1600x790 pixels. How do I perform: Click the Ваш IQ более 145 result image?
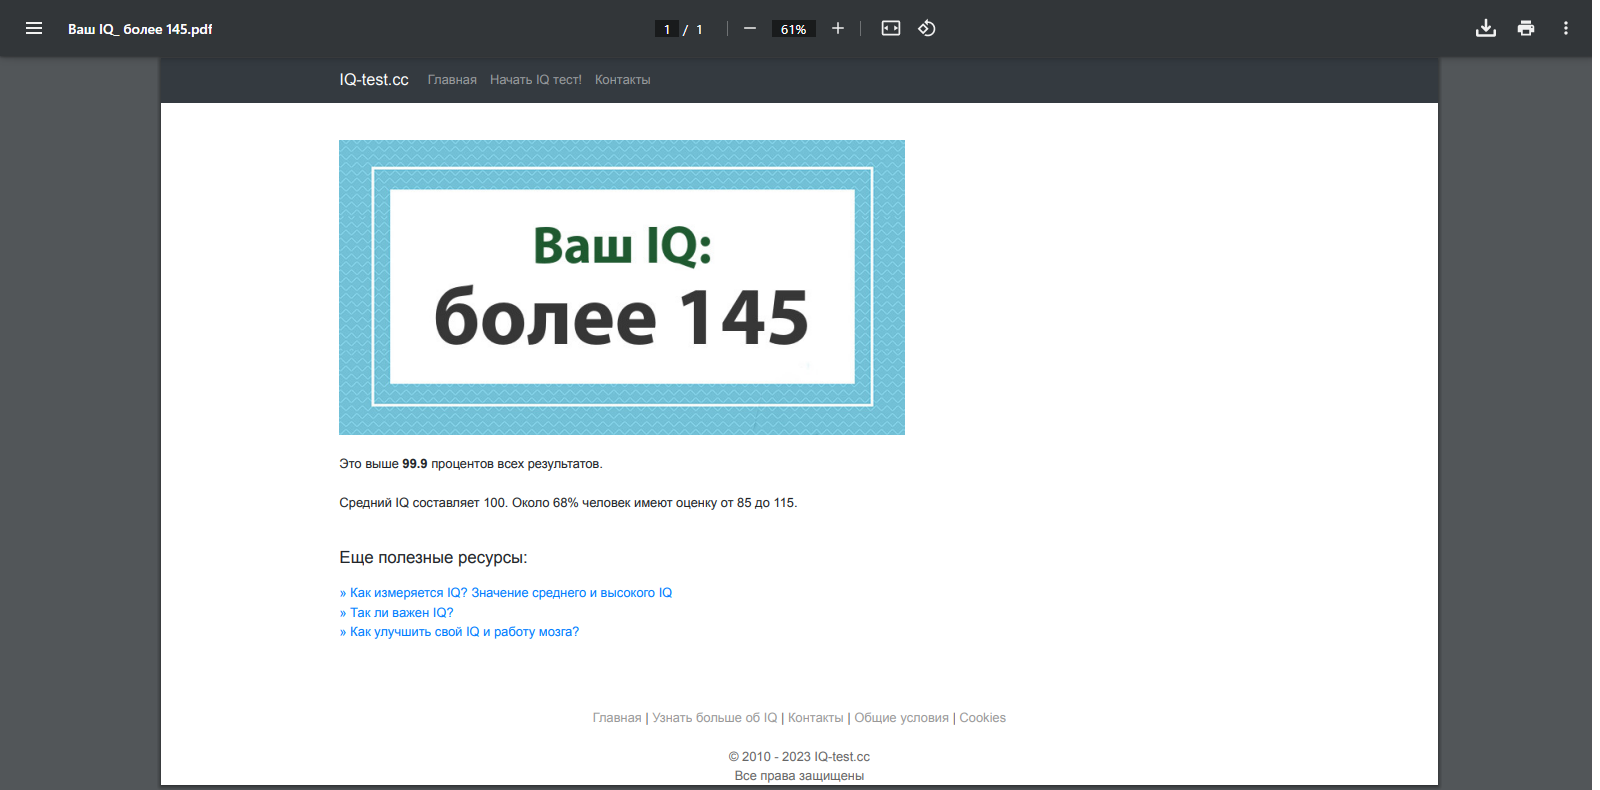point(622,287)
